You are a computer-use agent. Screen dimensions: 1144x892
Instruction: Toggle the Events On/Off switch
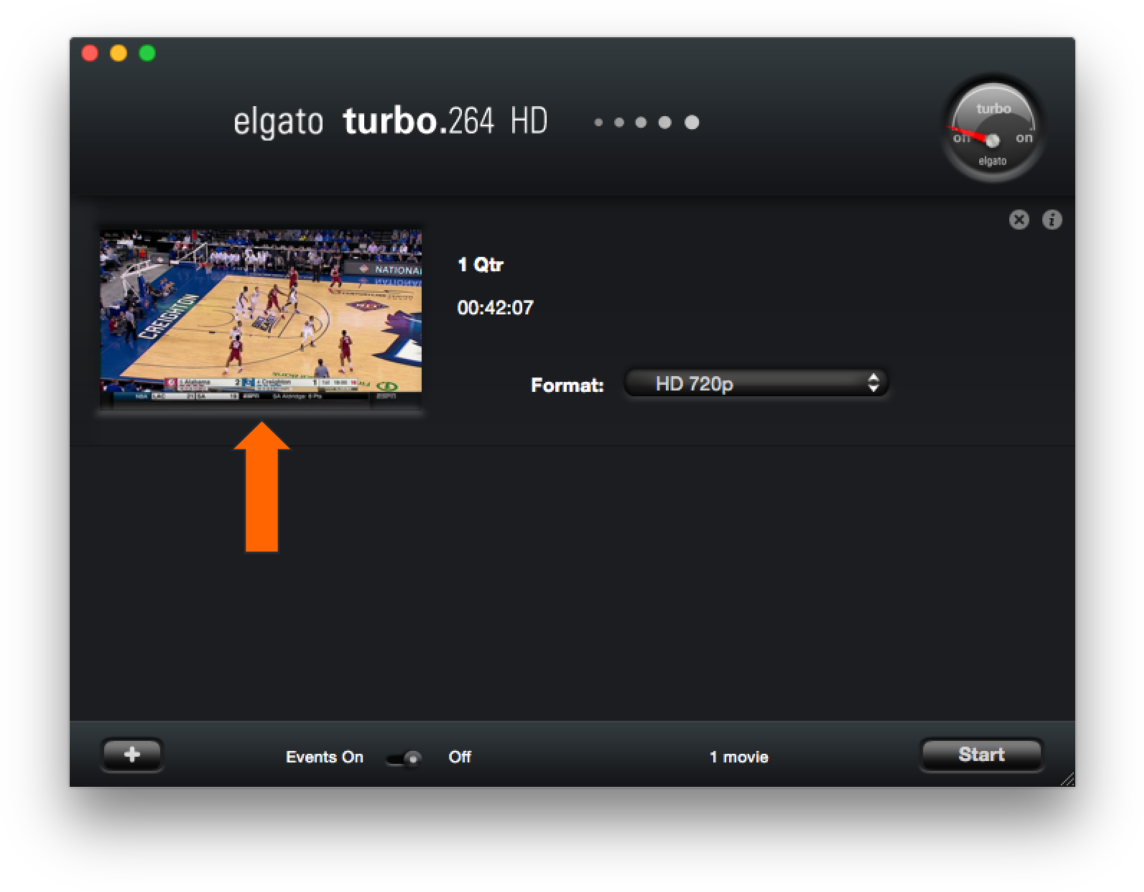pos(404,758)
